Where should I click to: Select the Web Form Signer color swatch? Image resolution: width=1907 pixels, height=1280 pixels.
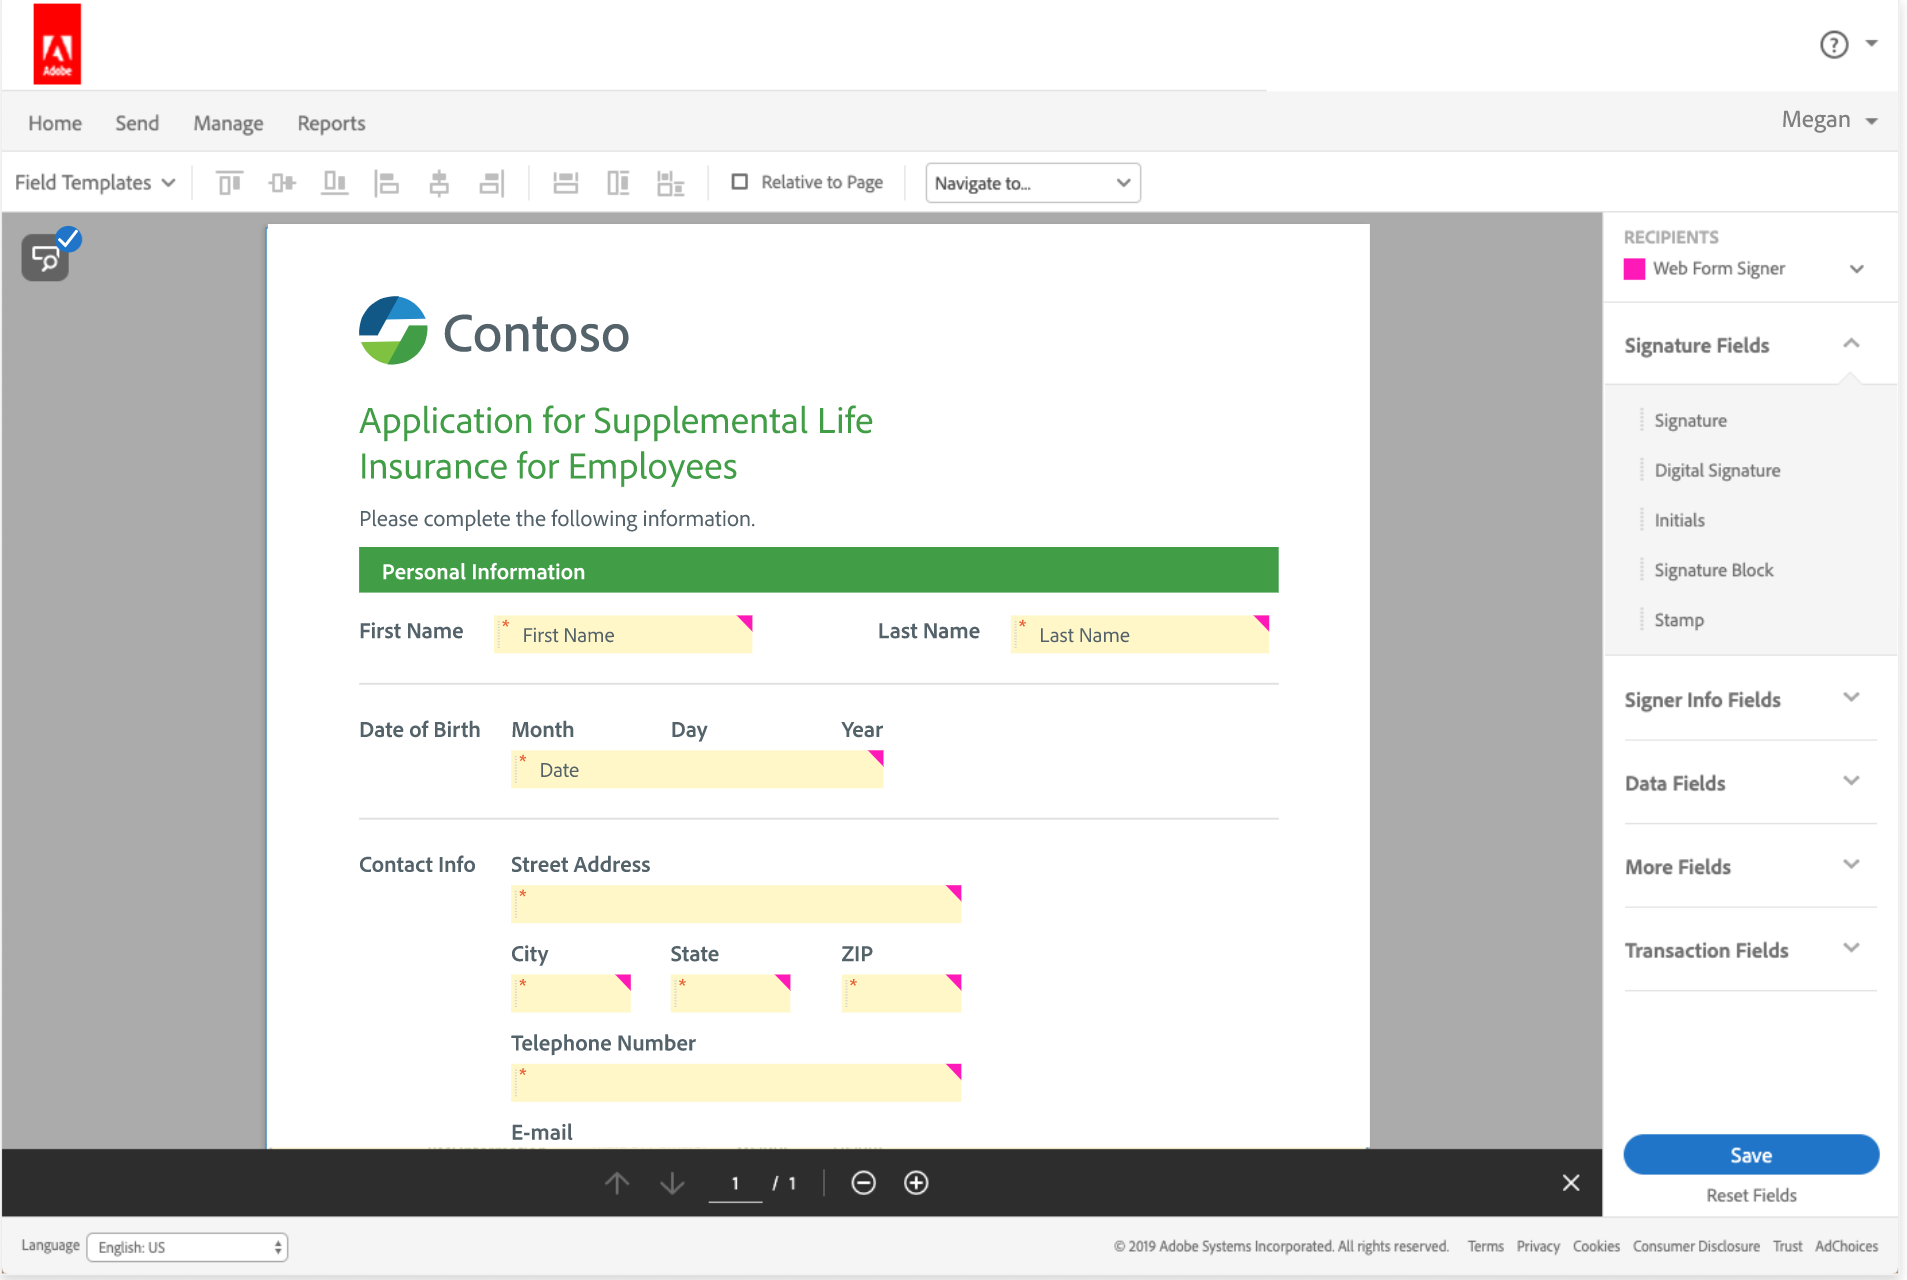pos(1634,268)
